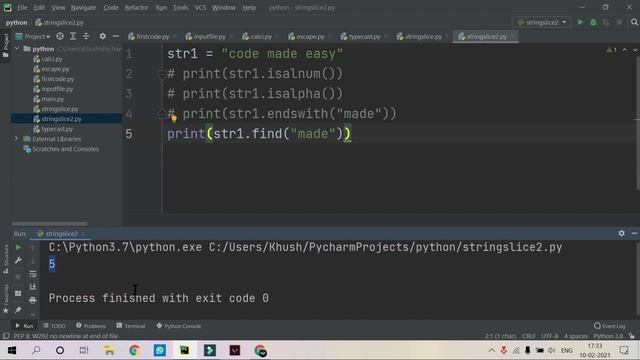Click the CRLF line separator in status bar

coord(529,336)
